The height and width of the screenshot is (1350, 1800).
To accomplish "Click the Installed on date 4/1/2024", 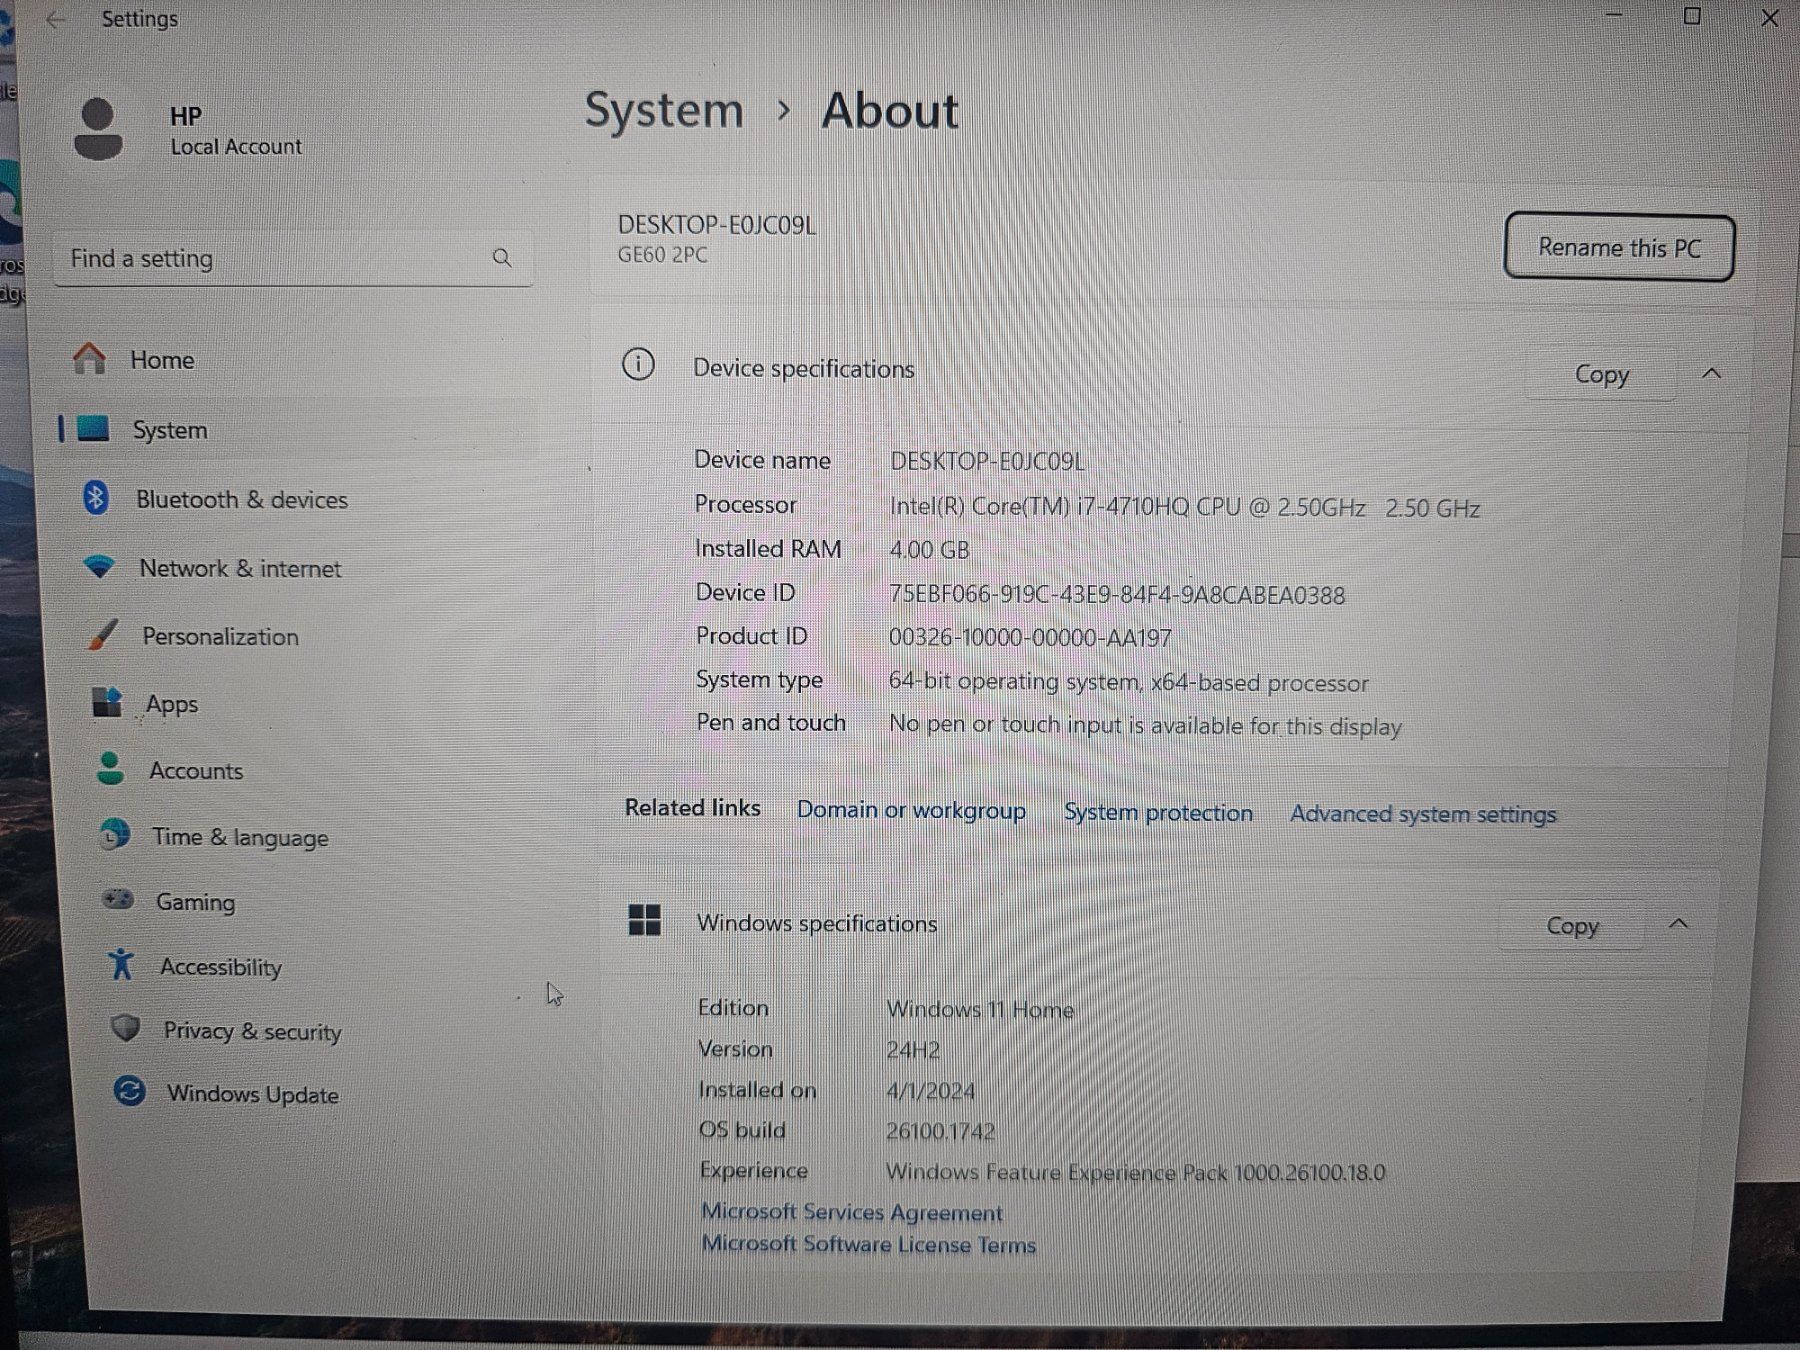I will point(930,1091).
